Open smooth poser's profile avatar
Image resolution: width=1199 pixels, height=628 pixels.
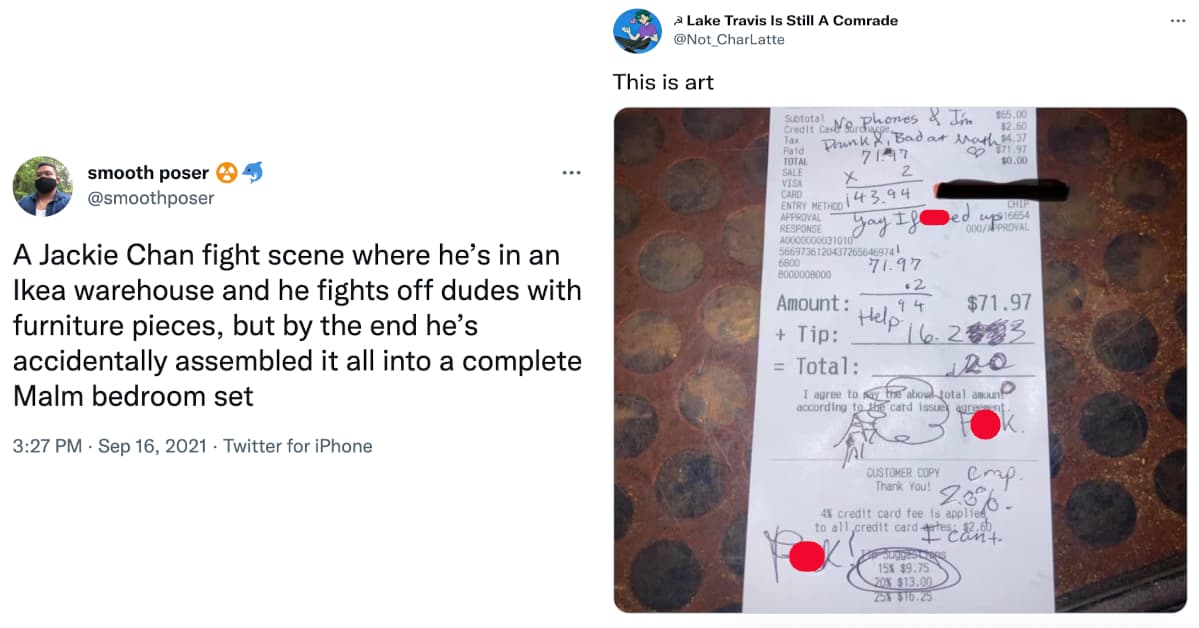point(42,186)
